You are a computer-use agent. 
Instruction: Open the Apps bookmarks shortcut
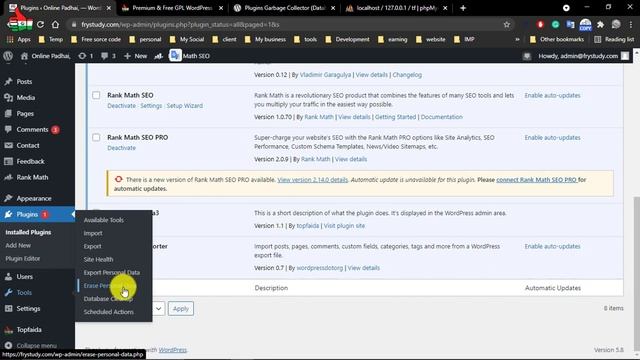(18, 40)
